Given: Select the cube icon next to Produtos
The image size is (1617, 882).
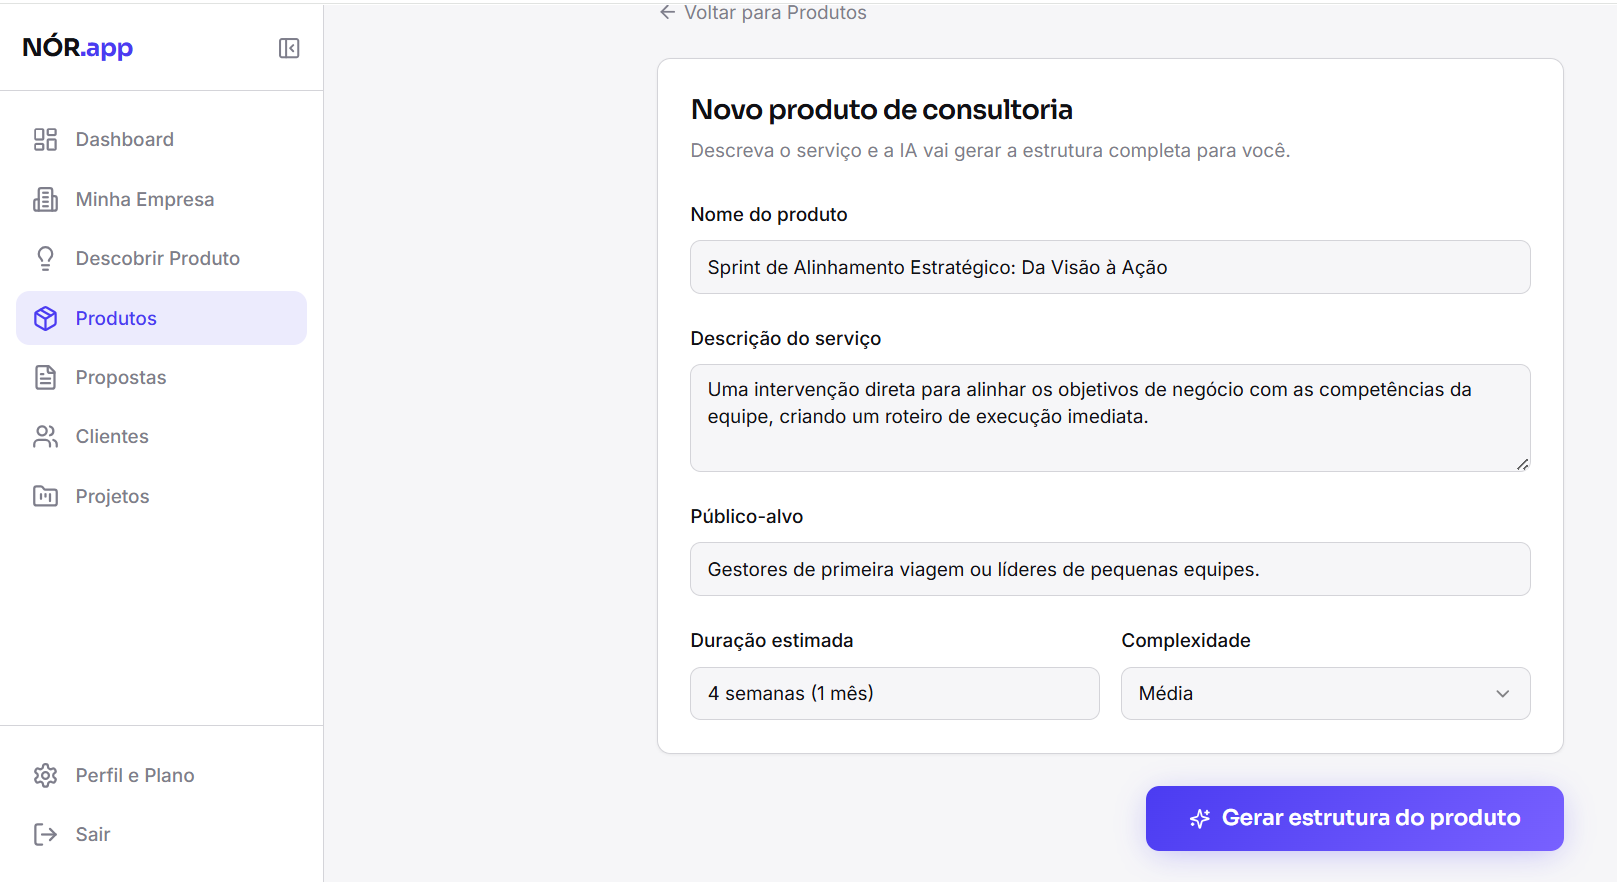Looking at the screenshot, I should [46, 318].
